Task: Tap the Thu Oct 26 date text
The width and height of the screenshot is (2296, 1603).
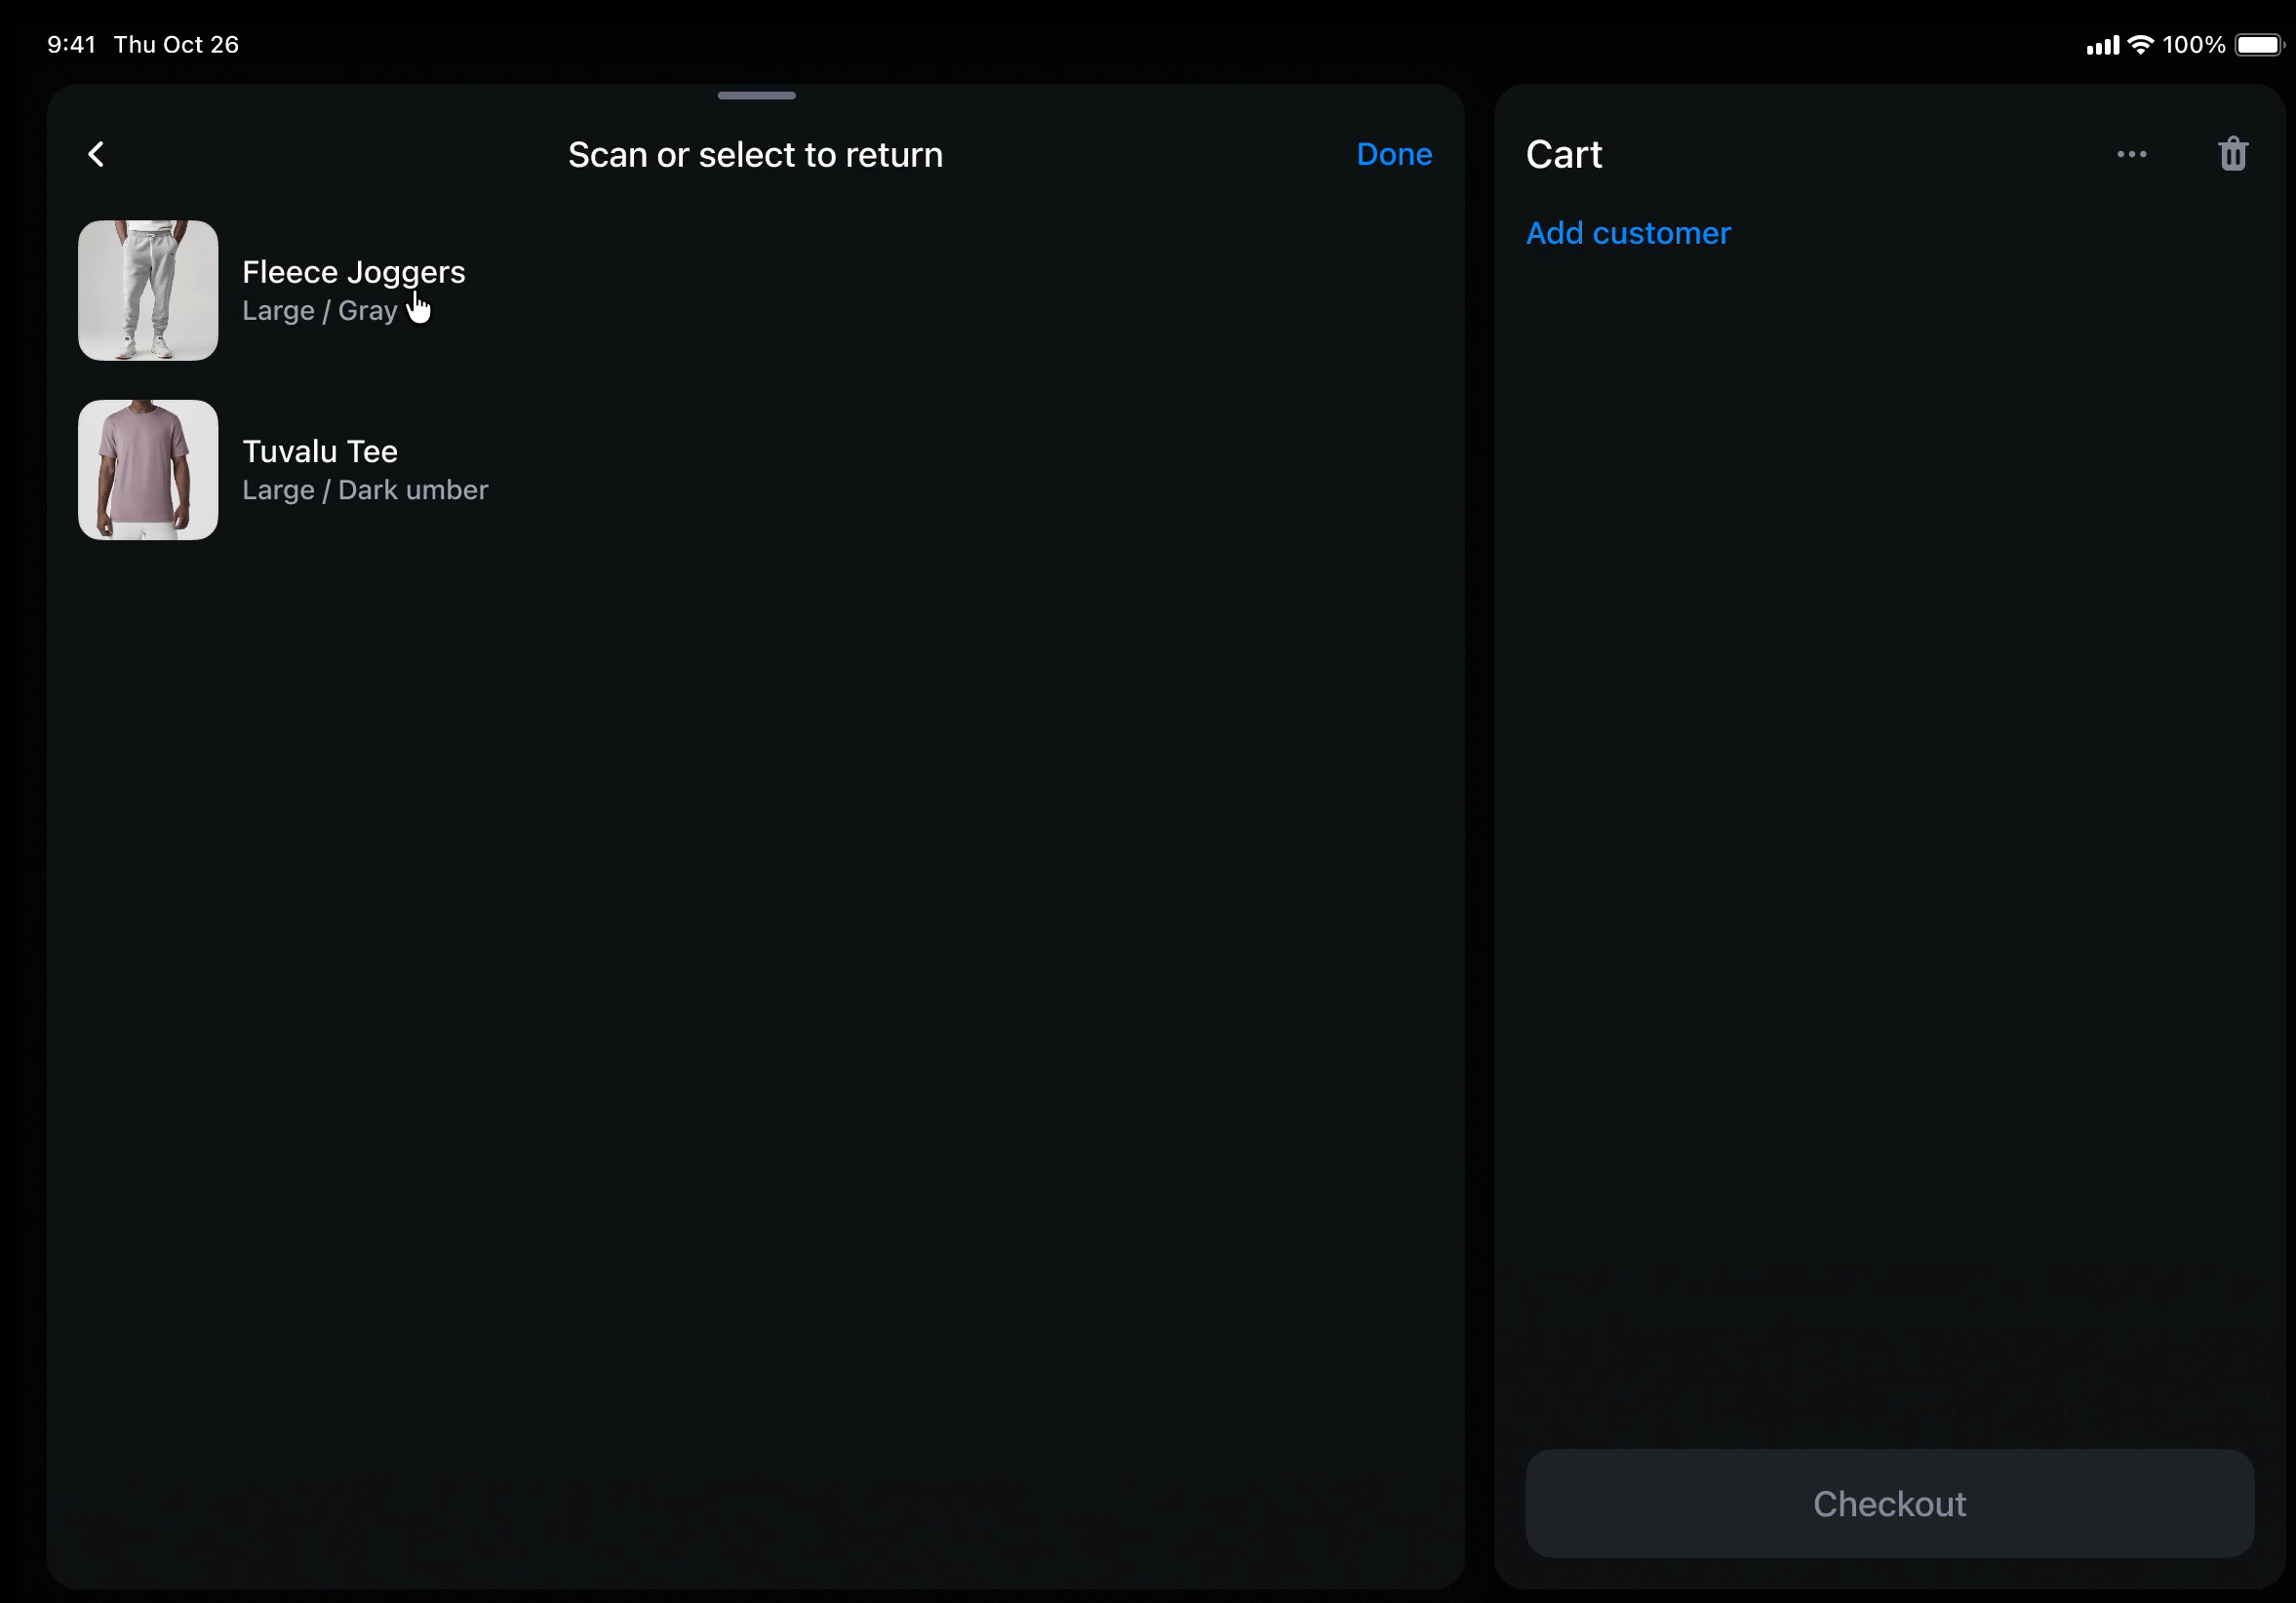Action: click(176, 45)
